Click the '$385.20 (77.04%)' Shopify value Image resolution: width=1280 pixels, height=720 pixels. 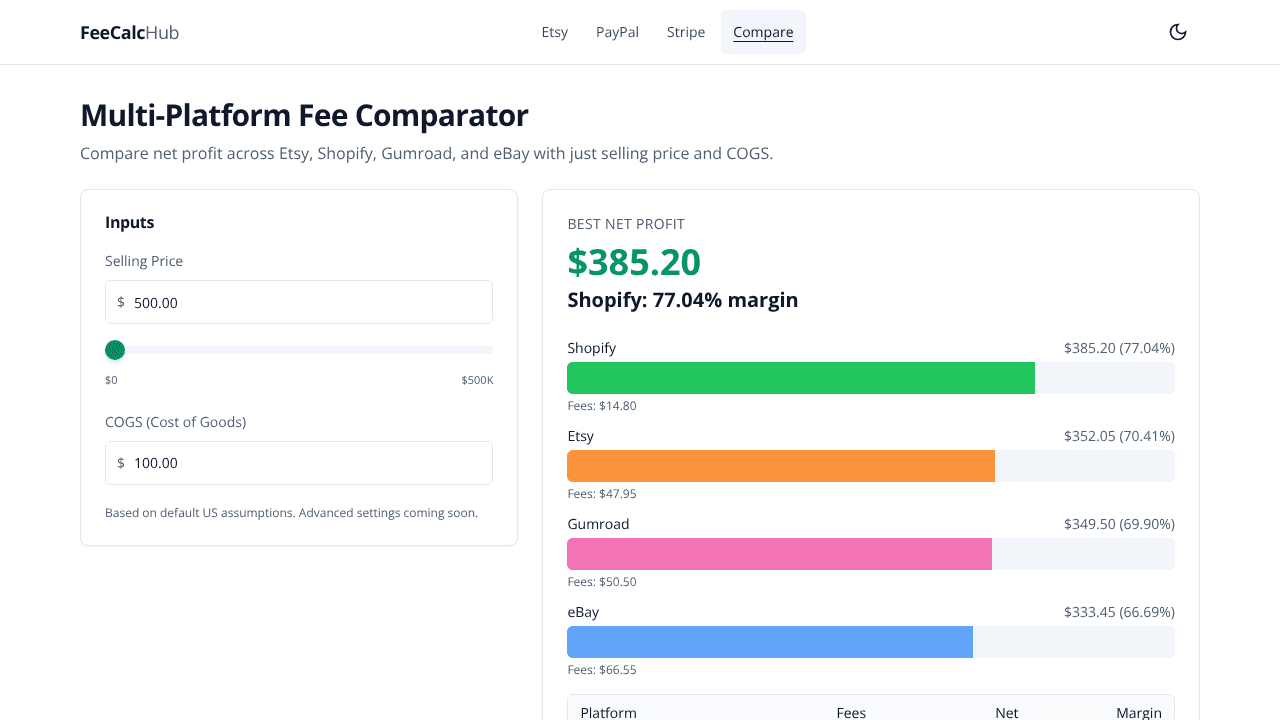[x=1119, y=348]
